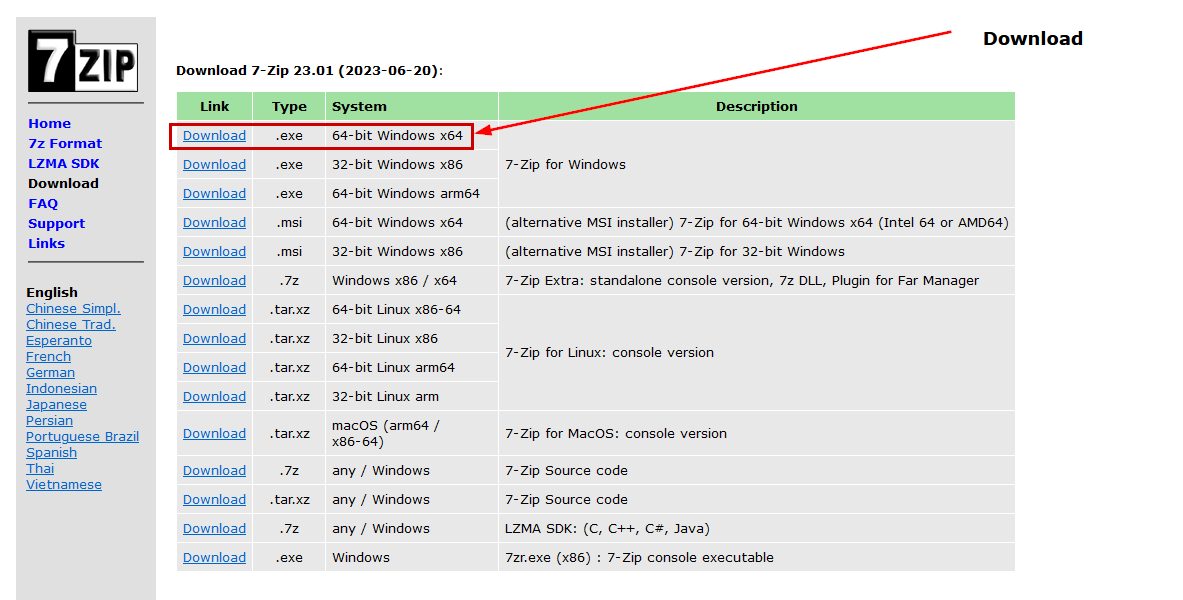Open the Home navigation link
The height and width of the screenshot is (600, 1183).
click(x=49, y=124)
